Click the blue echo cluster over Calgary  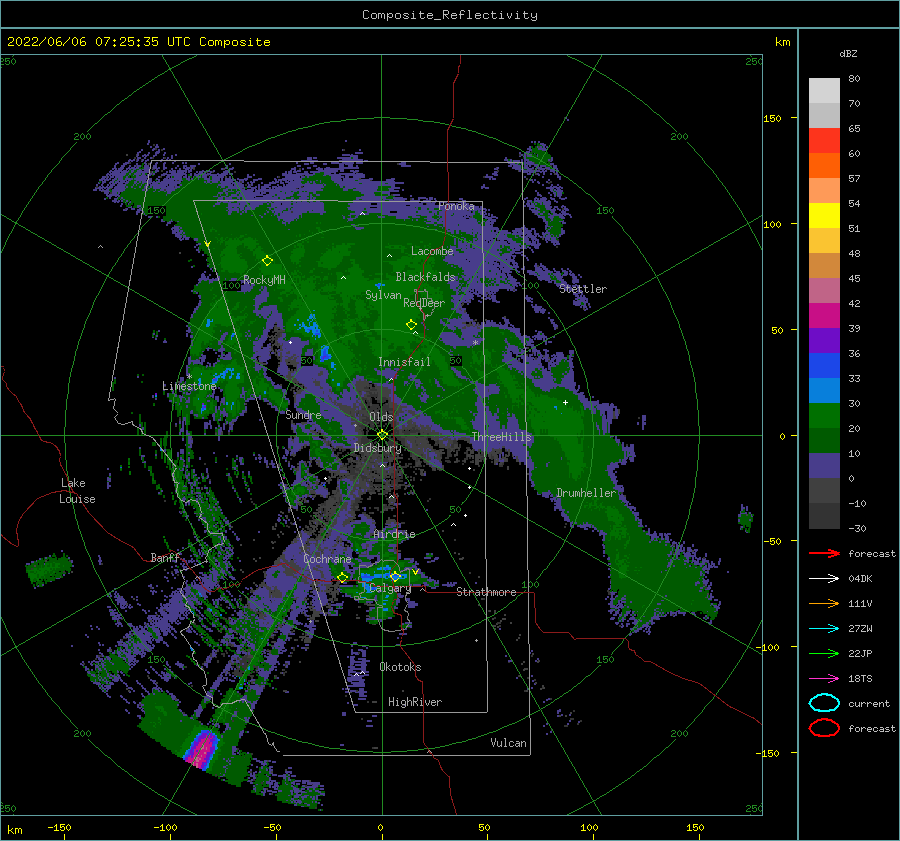point(383,576)
